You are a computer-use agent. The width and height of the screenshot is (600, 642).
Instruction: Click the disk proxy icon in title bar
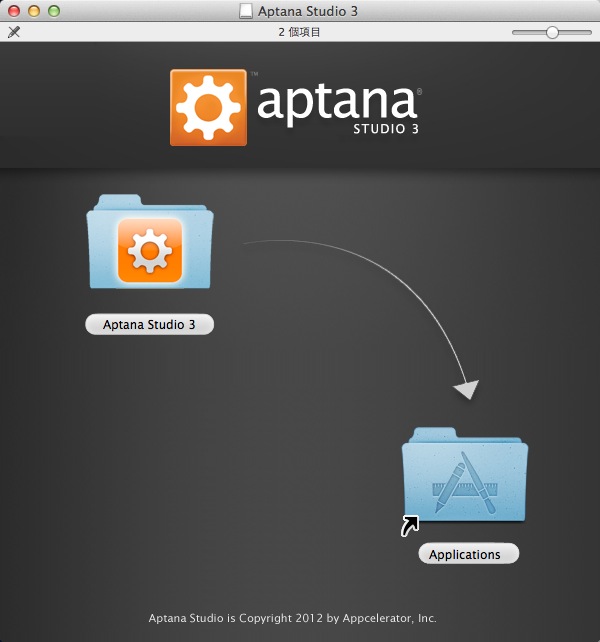(246, 11)
